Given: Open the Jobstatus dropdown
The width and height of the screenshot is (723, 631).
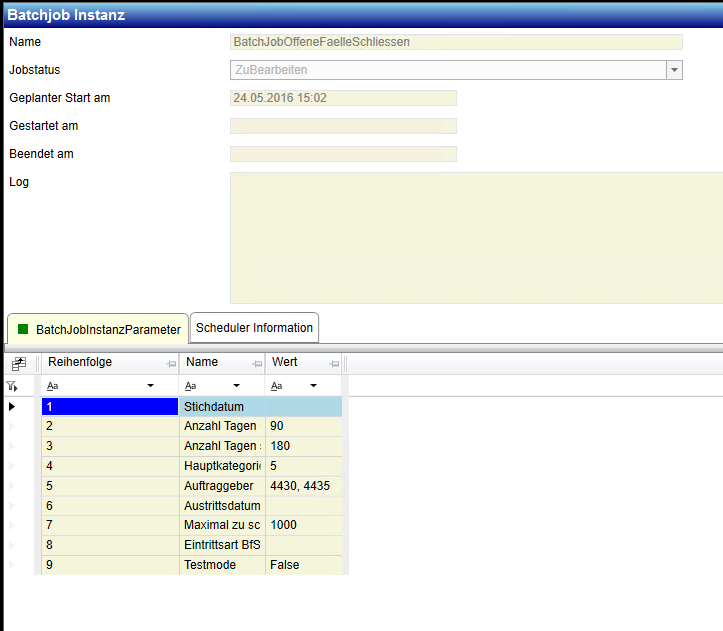Looking at the screenshot, I should click(674, 70).
